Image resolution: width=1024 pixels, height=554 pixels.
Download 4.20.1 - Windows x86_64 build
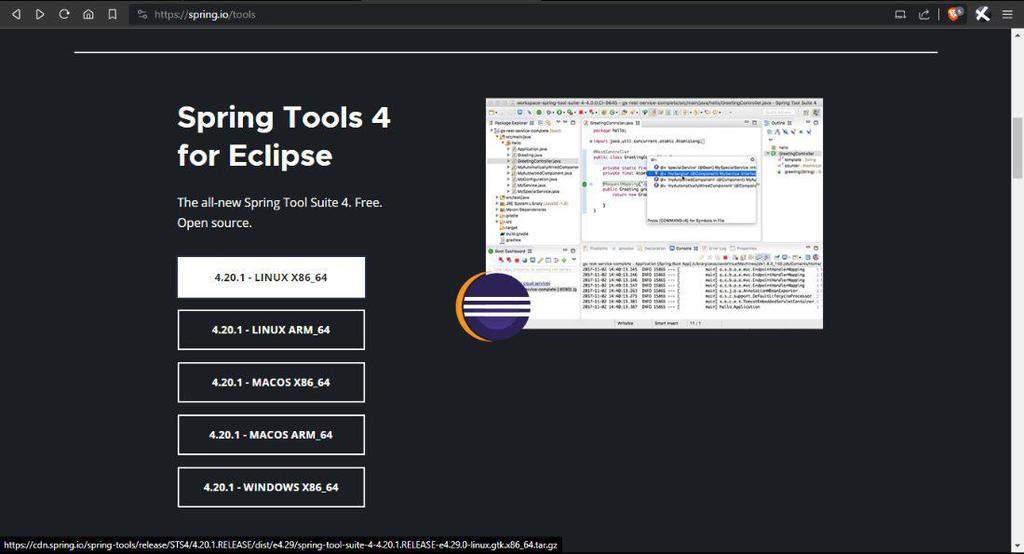click(271, 487)
